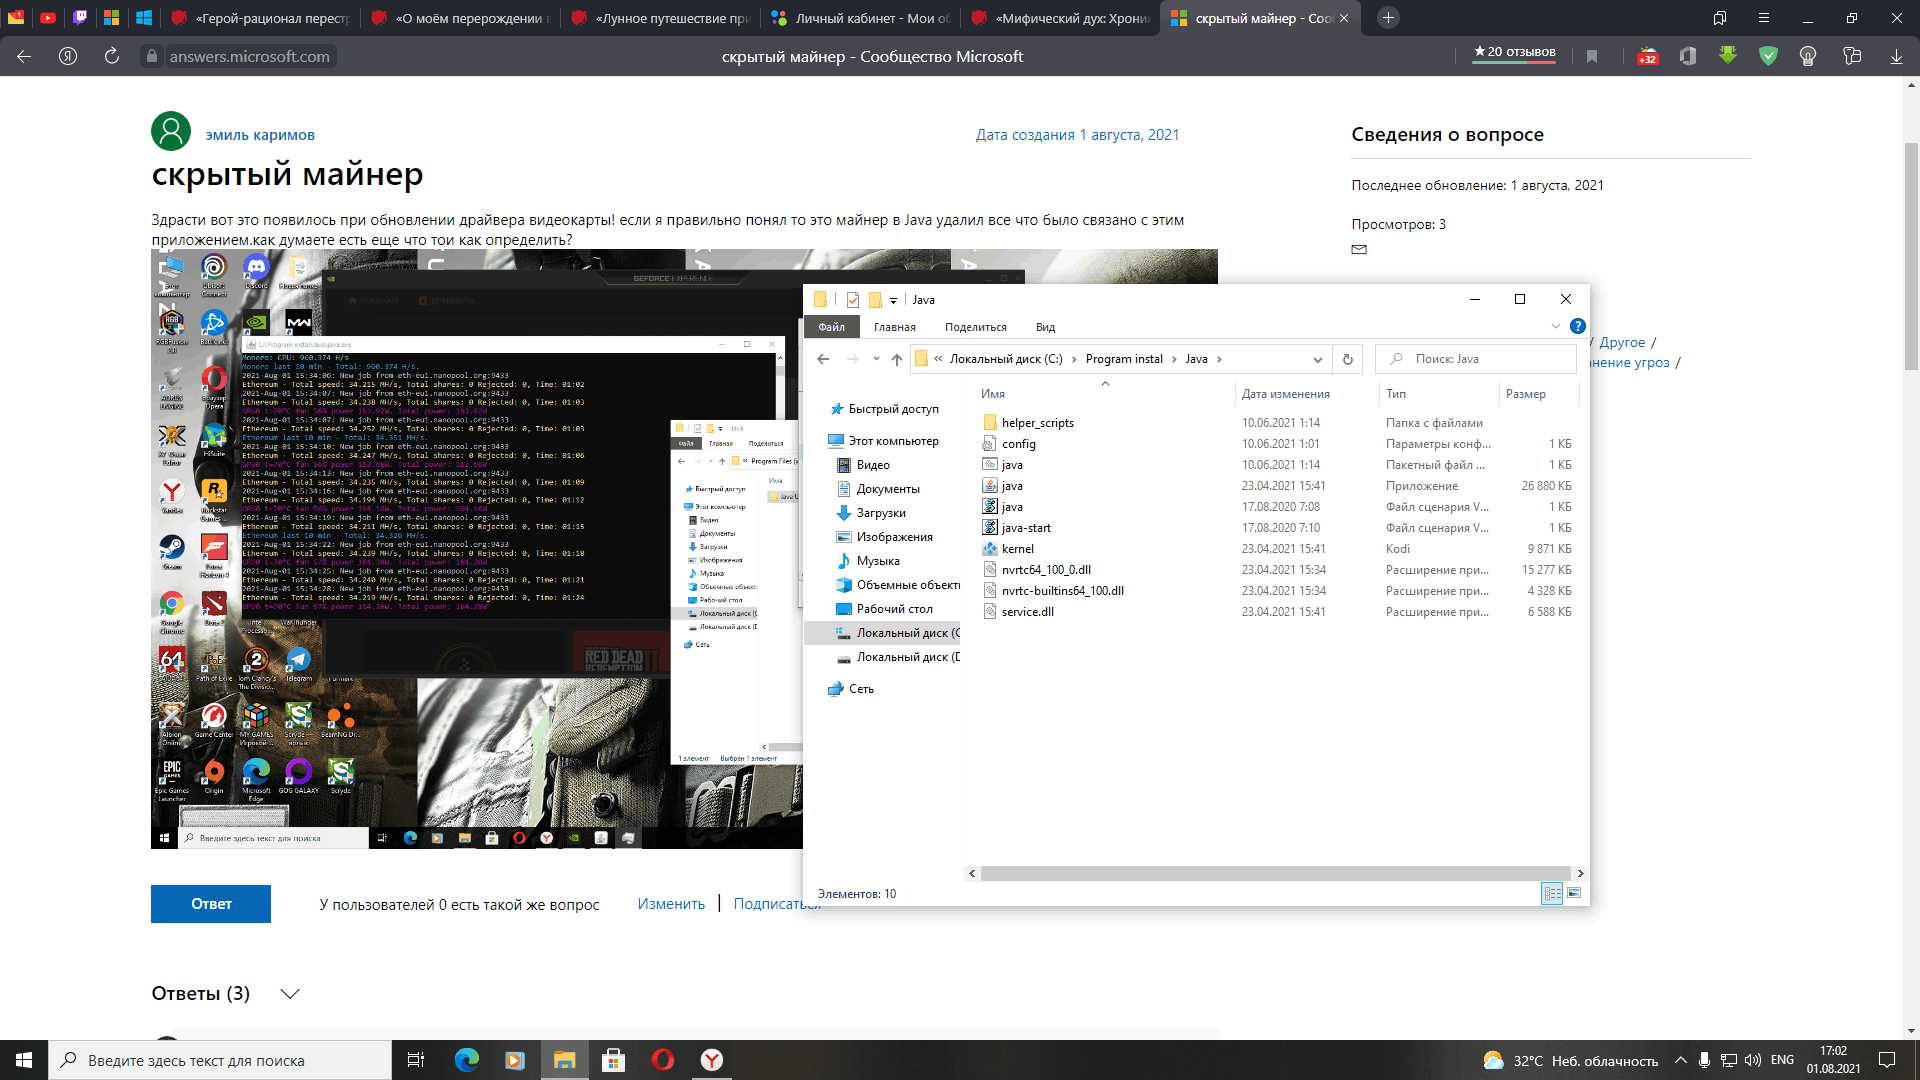Open the AdGuard green shield extension

coord(1768,57)
